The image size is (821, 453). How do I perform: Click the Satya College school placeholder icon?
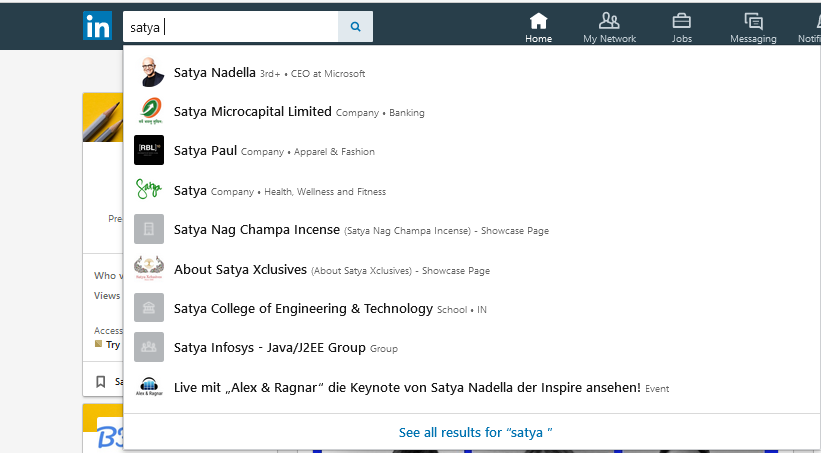point(149,307)
